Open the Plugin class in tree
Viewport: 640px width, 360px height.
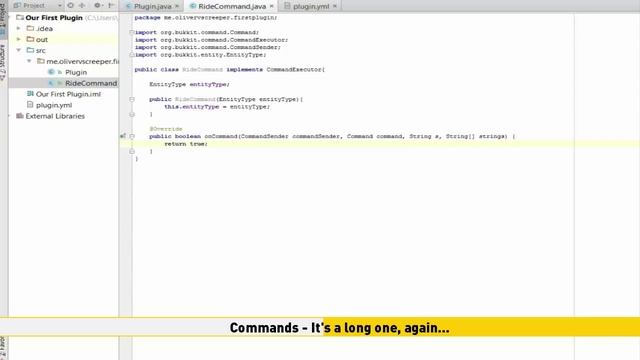click(x=76, y=72)
